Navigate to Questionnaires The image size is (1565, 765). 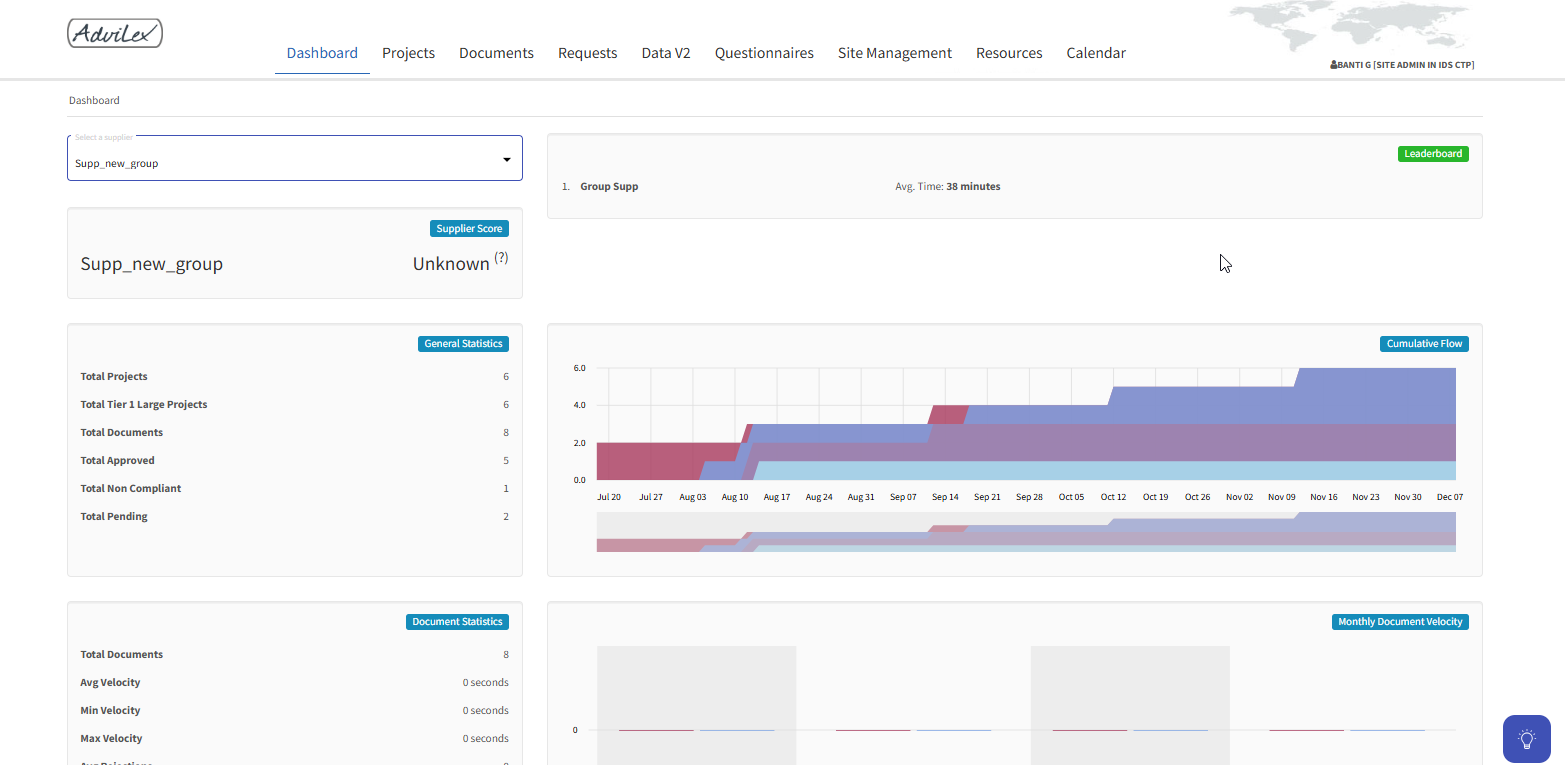(764, 53)
